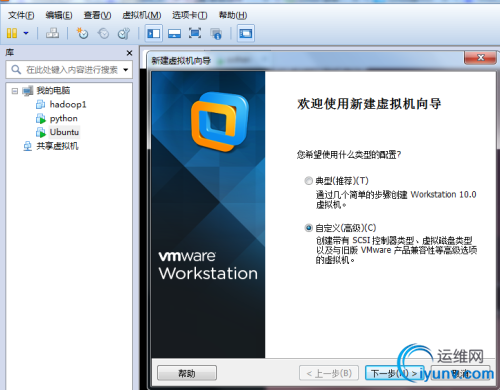Click the 下一步(N) next button
This screenshot has height=390, width=500.
coord(394,373)
